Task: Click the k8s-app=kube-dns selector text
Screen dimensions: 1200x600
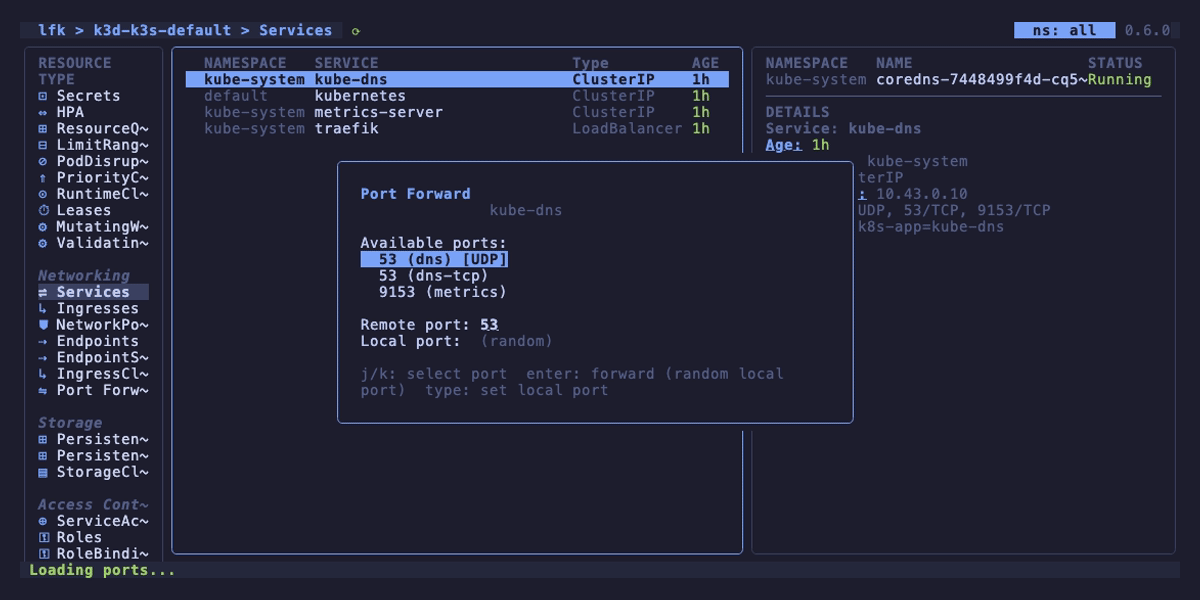Action: tap(931, 227)
